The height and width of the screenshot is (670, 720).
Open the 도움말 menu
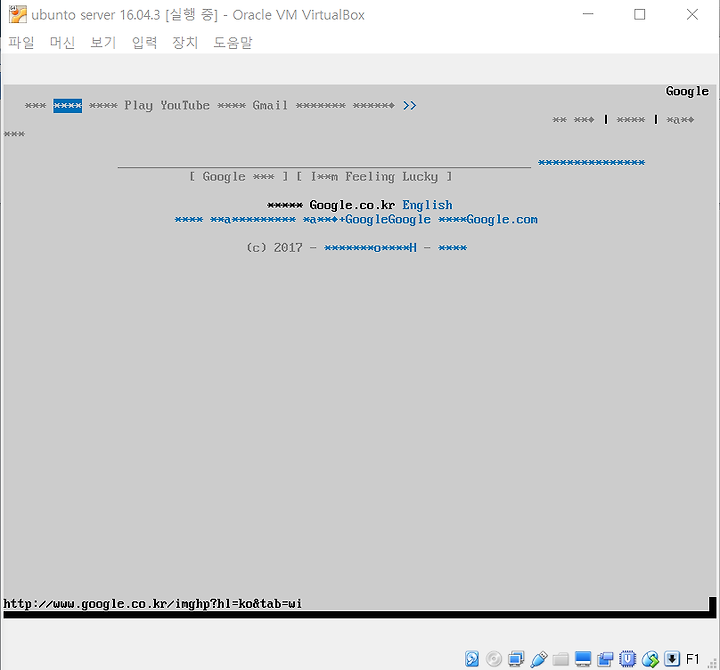coord(233,43)
